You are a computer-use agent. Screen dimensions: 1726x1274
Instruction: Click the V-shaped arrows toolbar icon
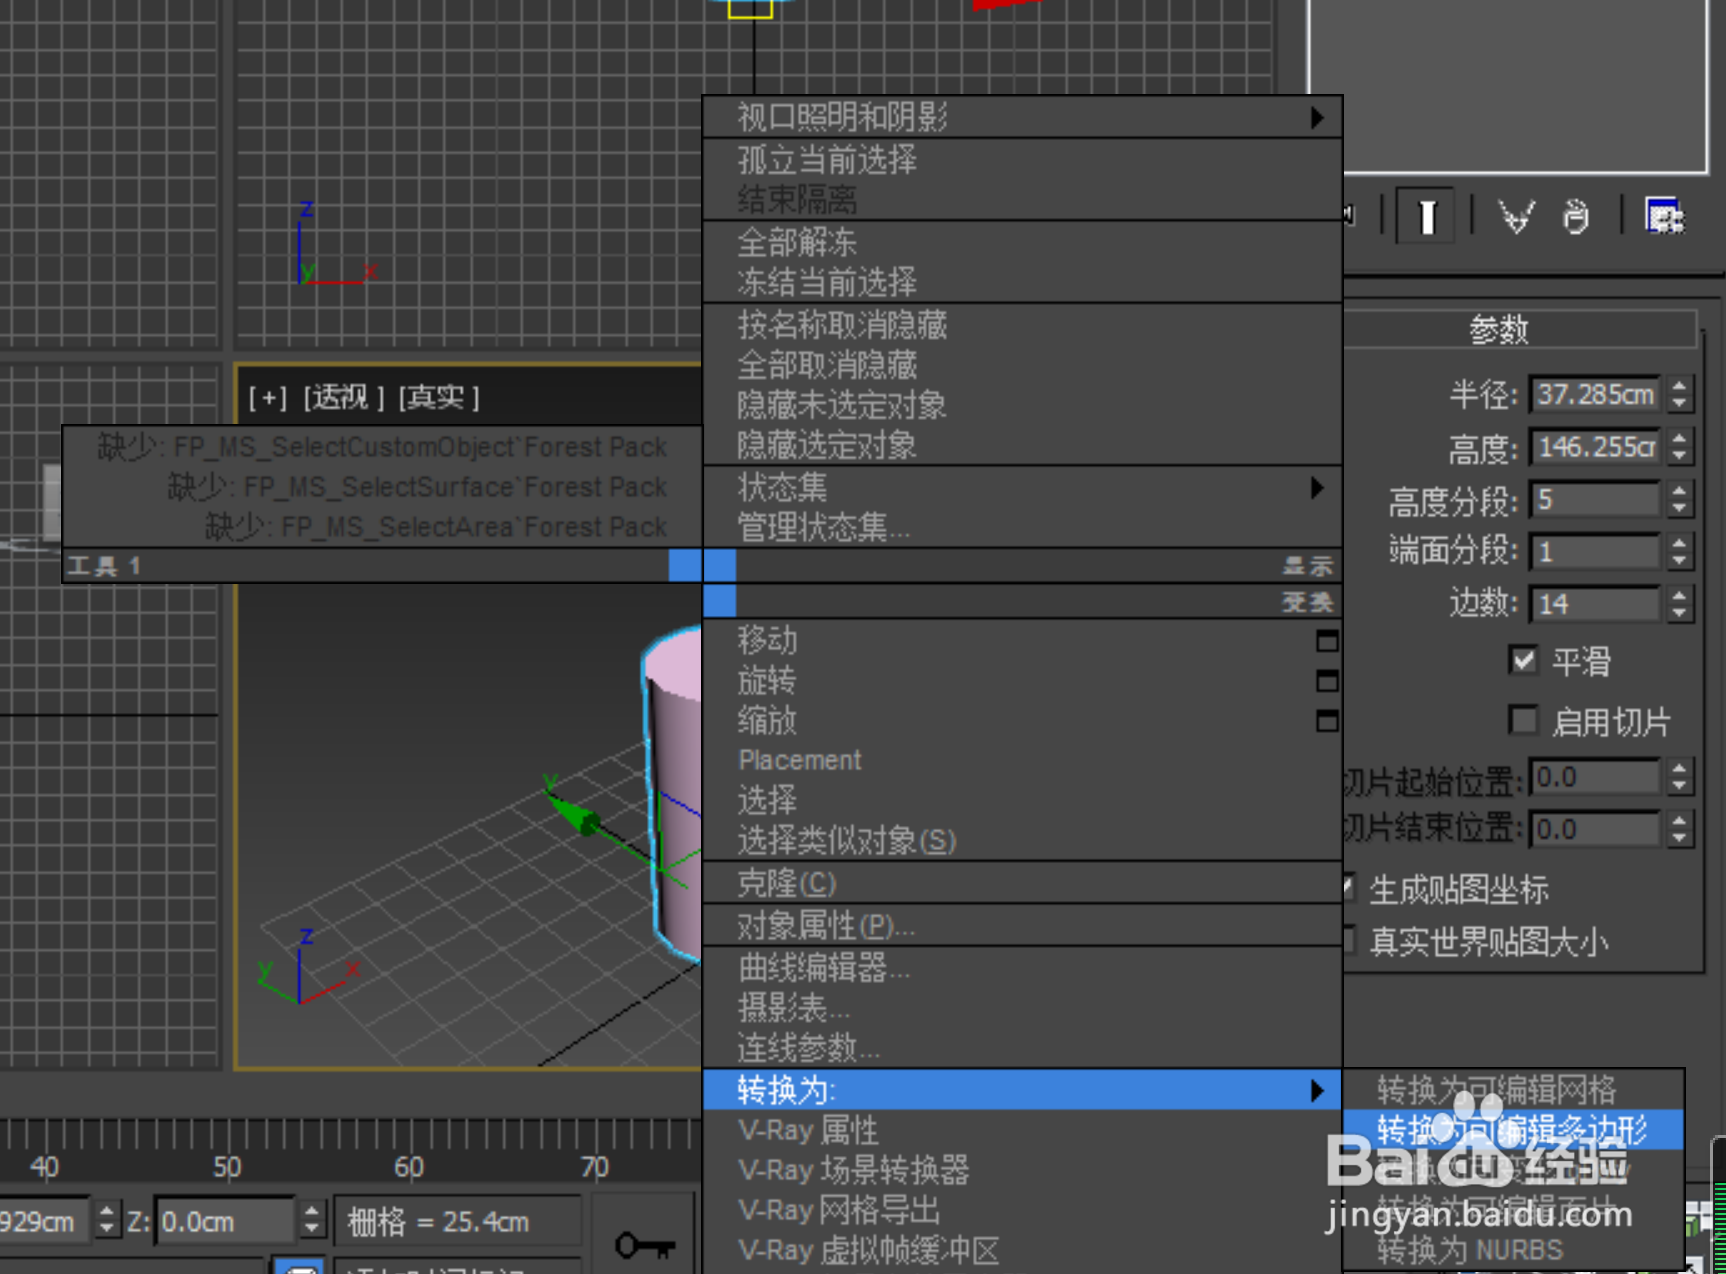1514,216
